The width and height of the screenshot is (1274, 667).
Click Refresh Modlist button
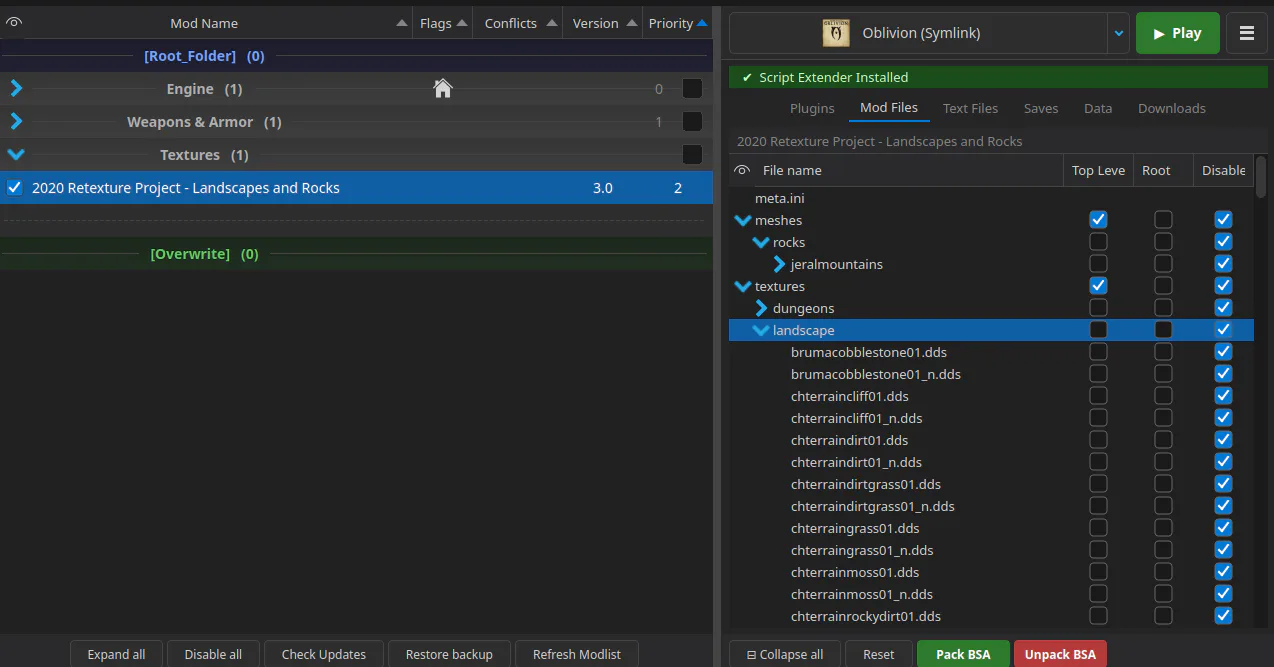(577, 654)
